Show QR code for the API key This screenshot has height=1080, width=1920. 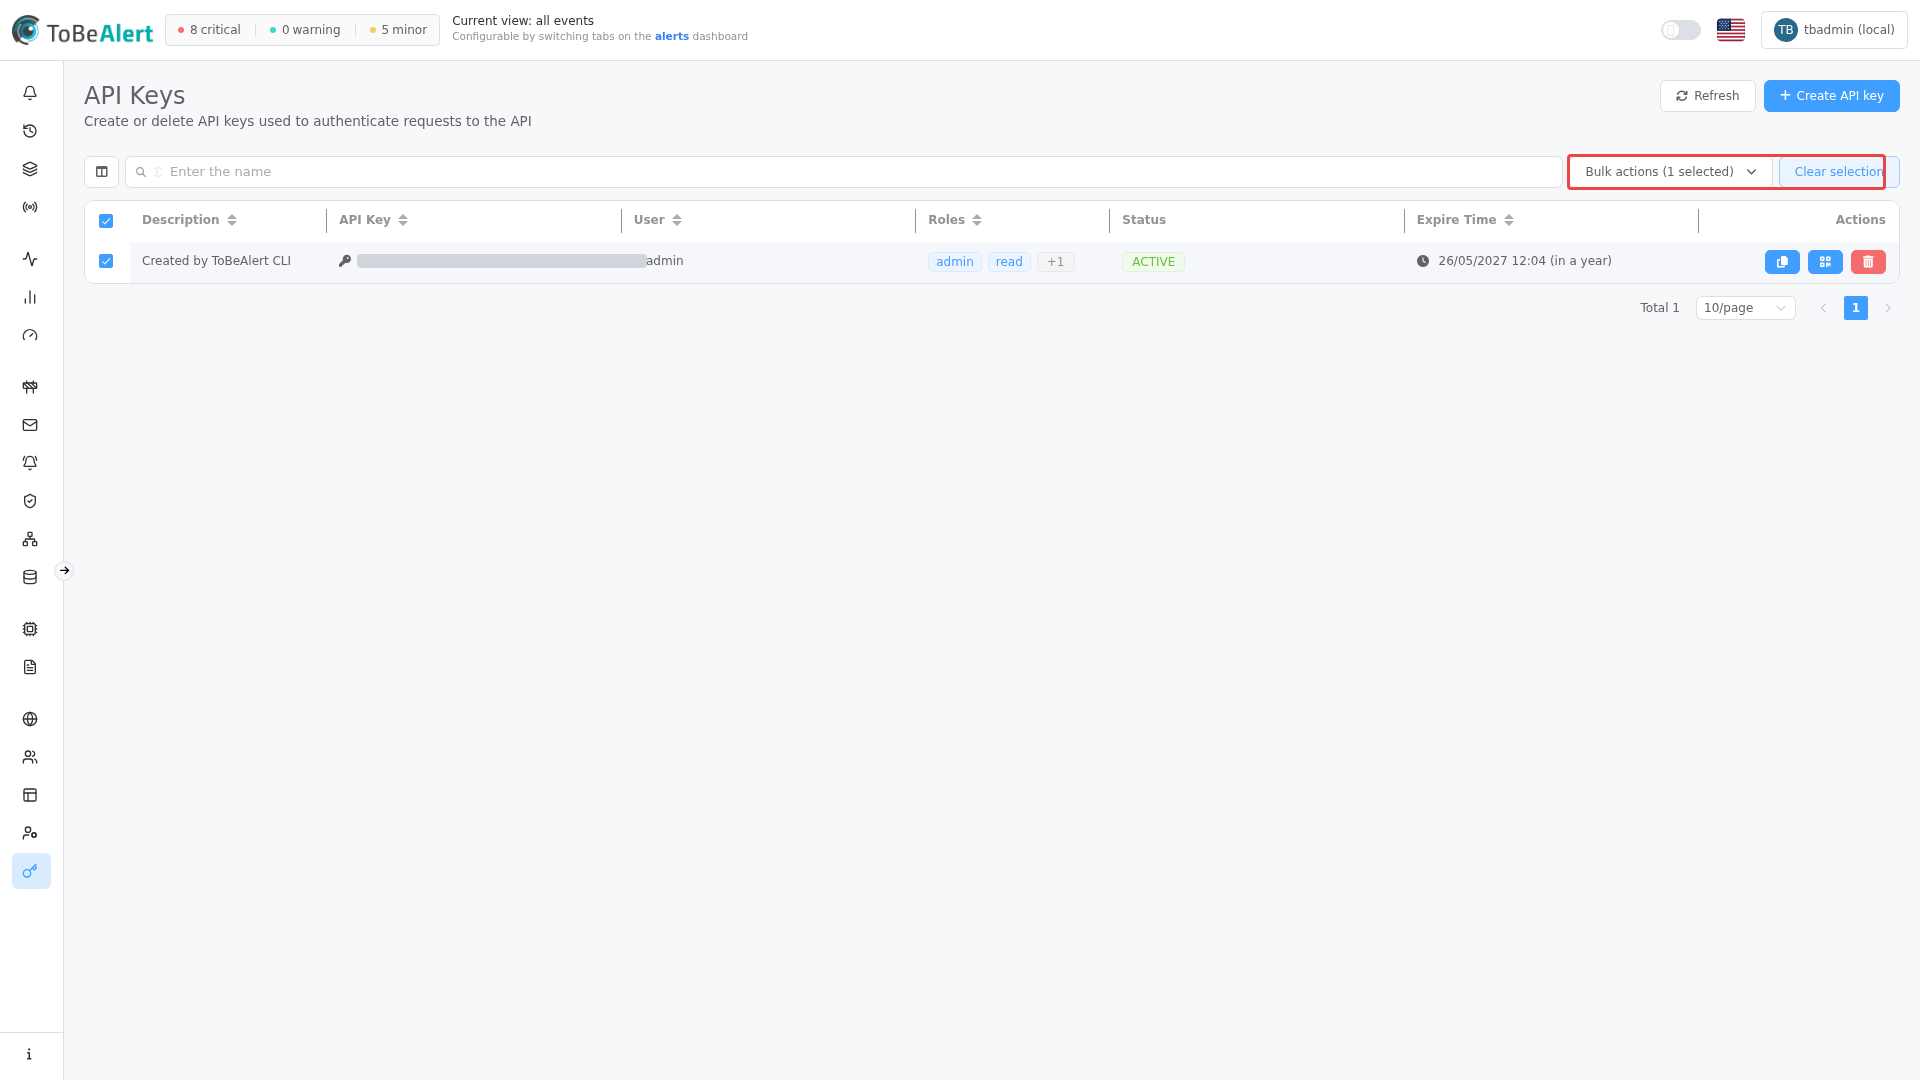pyautogui.click(x=1825, y=262)
